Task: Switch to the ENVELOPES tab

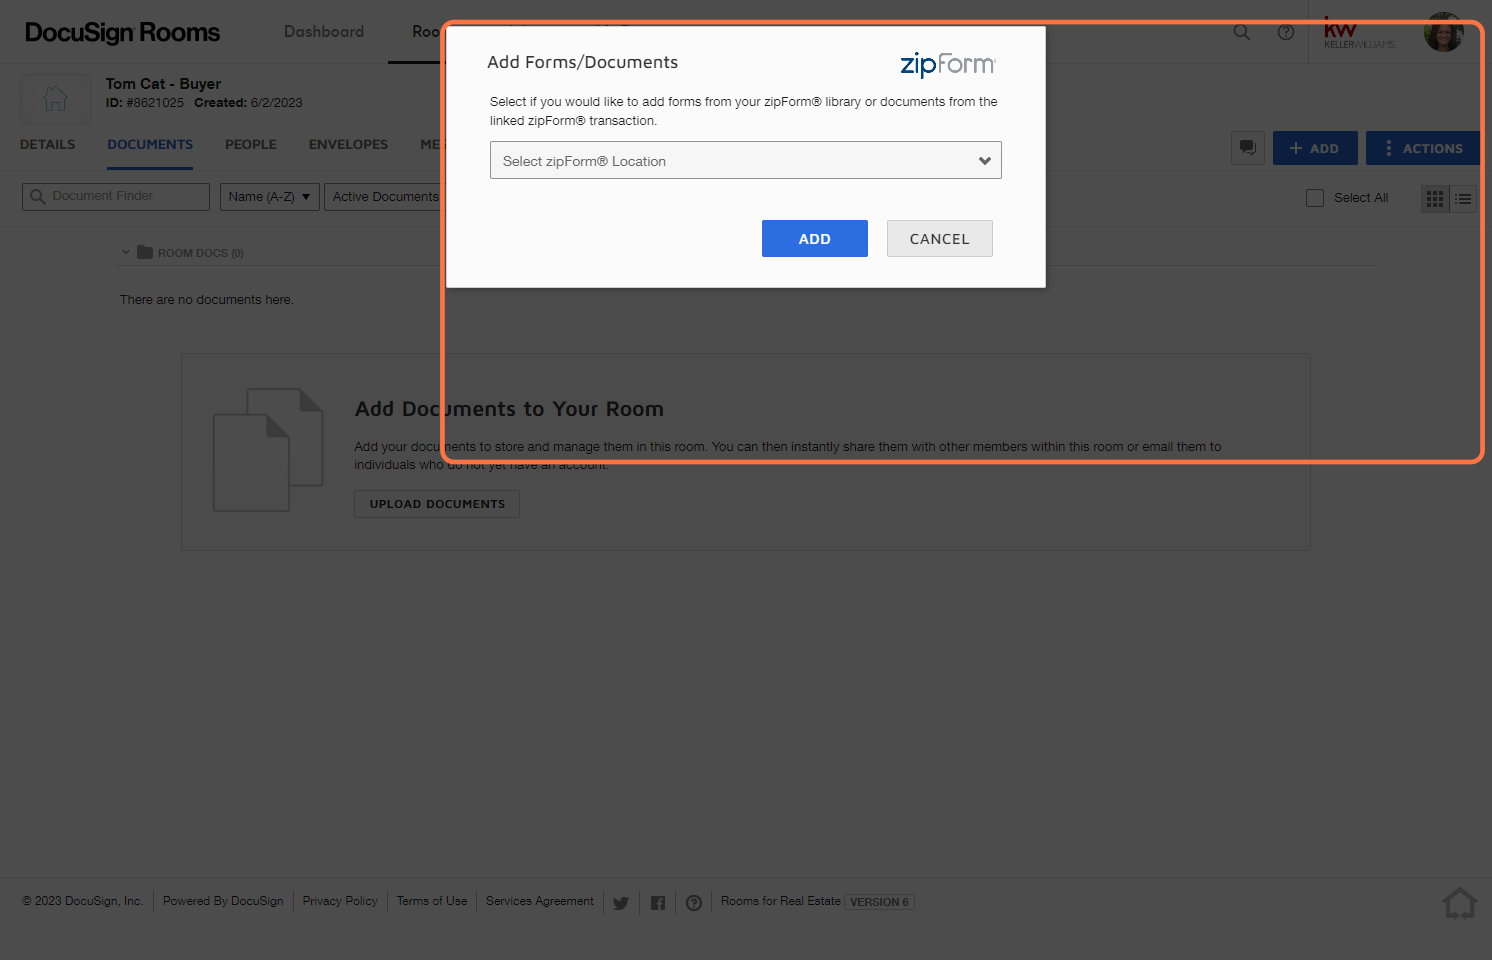Action: (x=348, y=144)
